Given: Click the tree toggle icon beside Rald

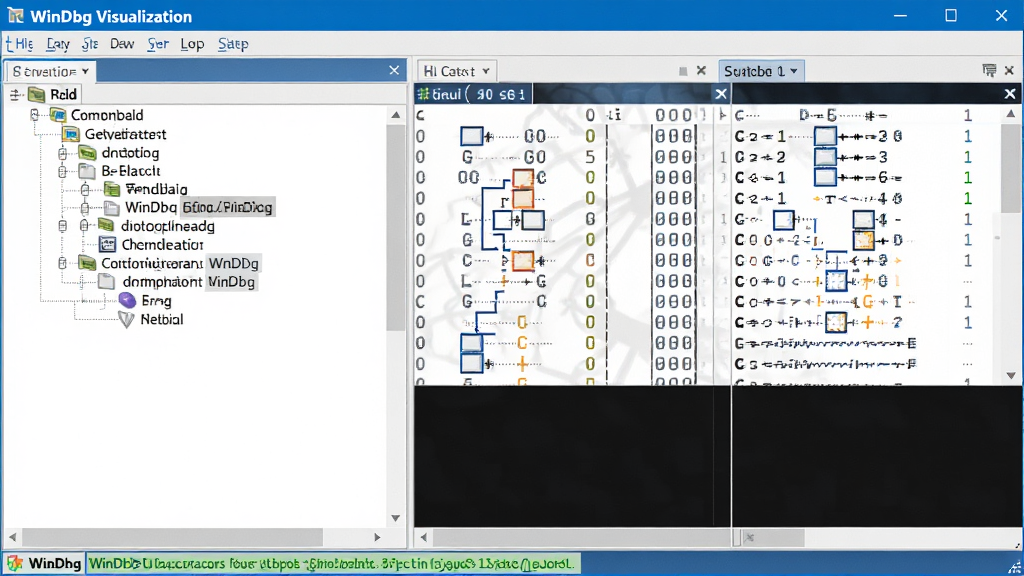Looking at the screenshot, I should pyautogui.click(x=16, y=95).
